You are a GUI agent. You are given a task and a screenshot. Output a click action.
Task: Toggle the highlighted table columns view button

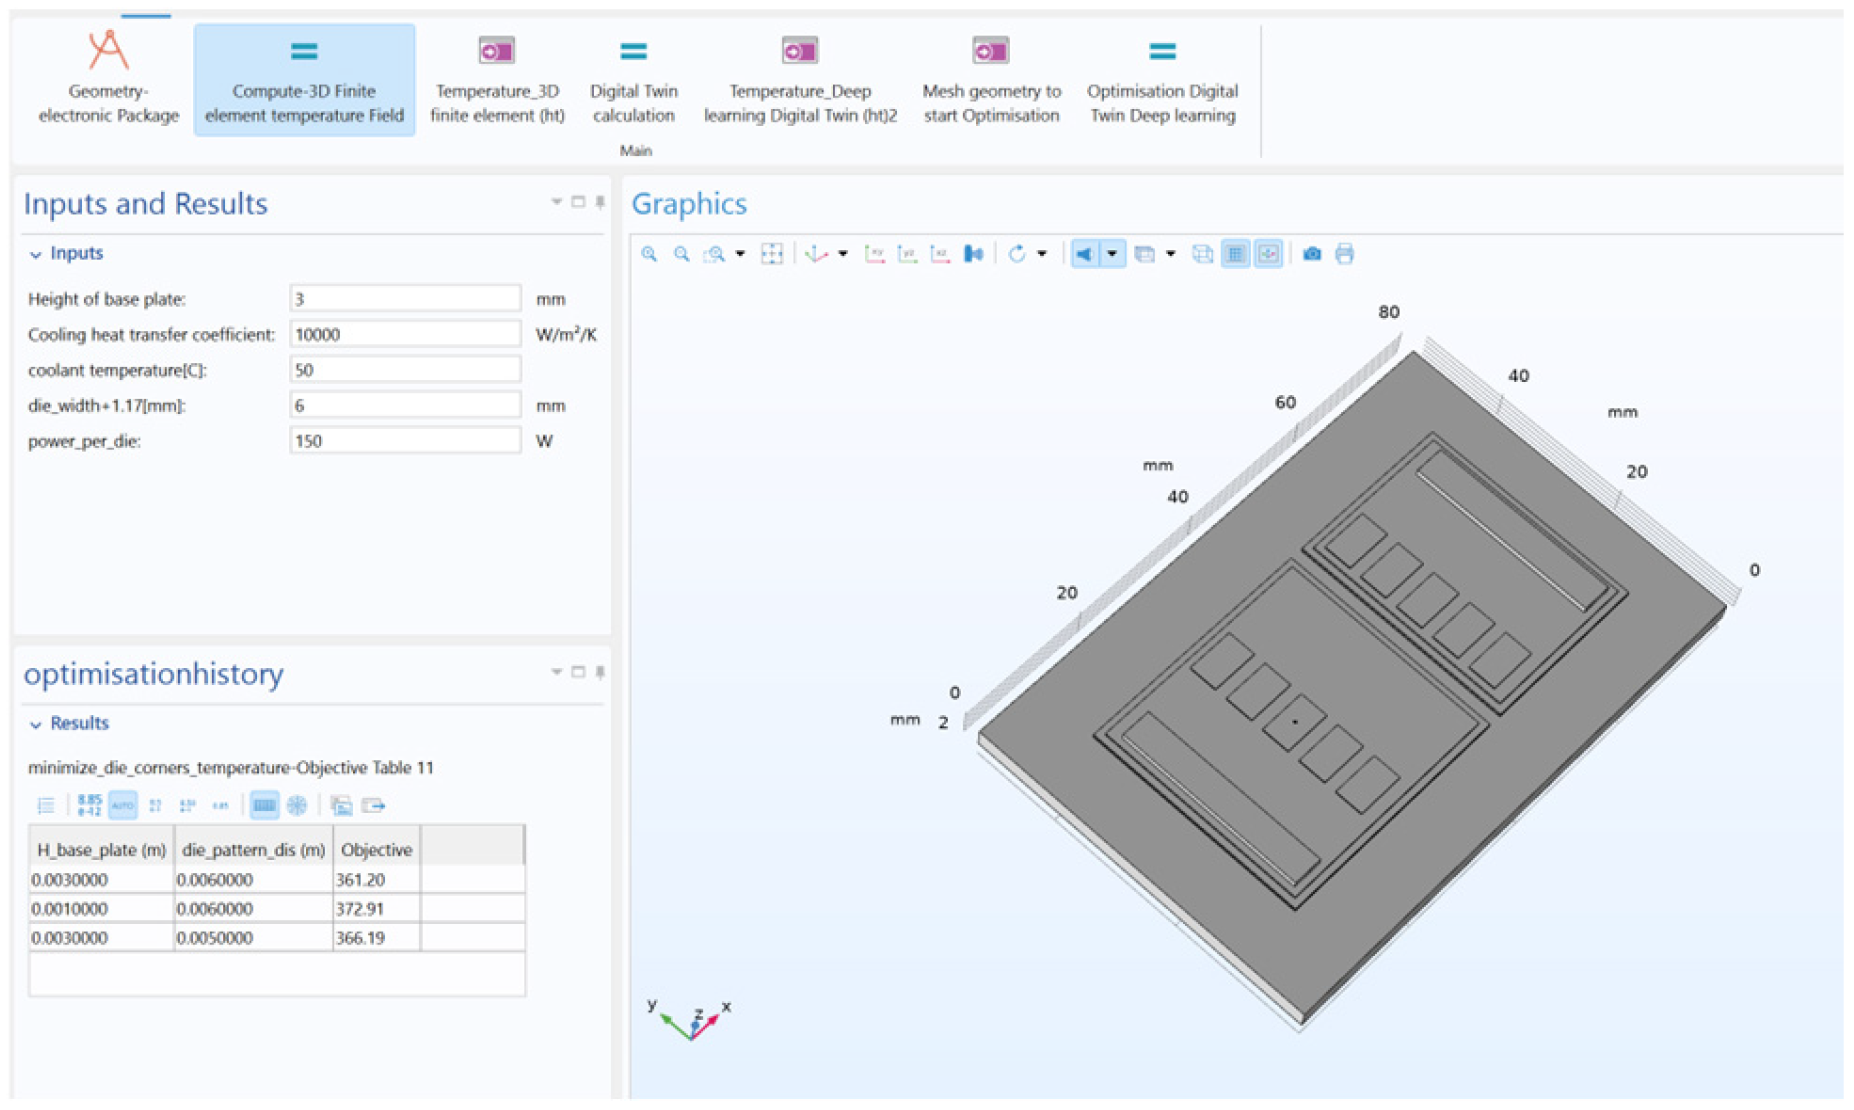point(264,805)
